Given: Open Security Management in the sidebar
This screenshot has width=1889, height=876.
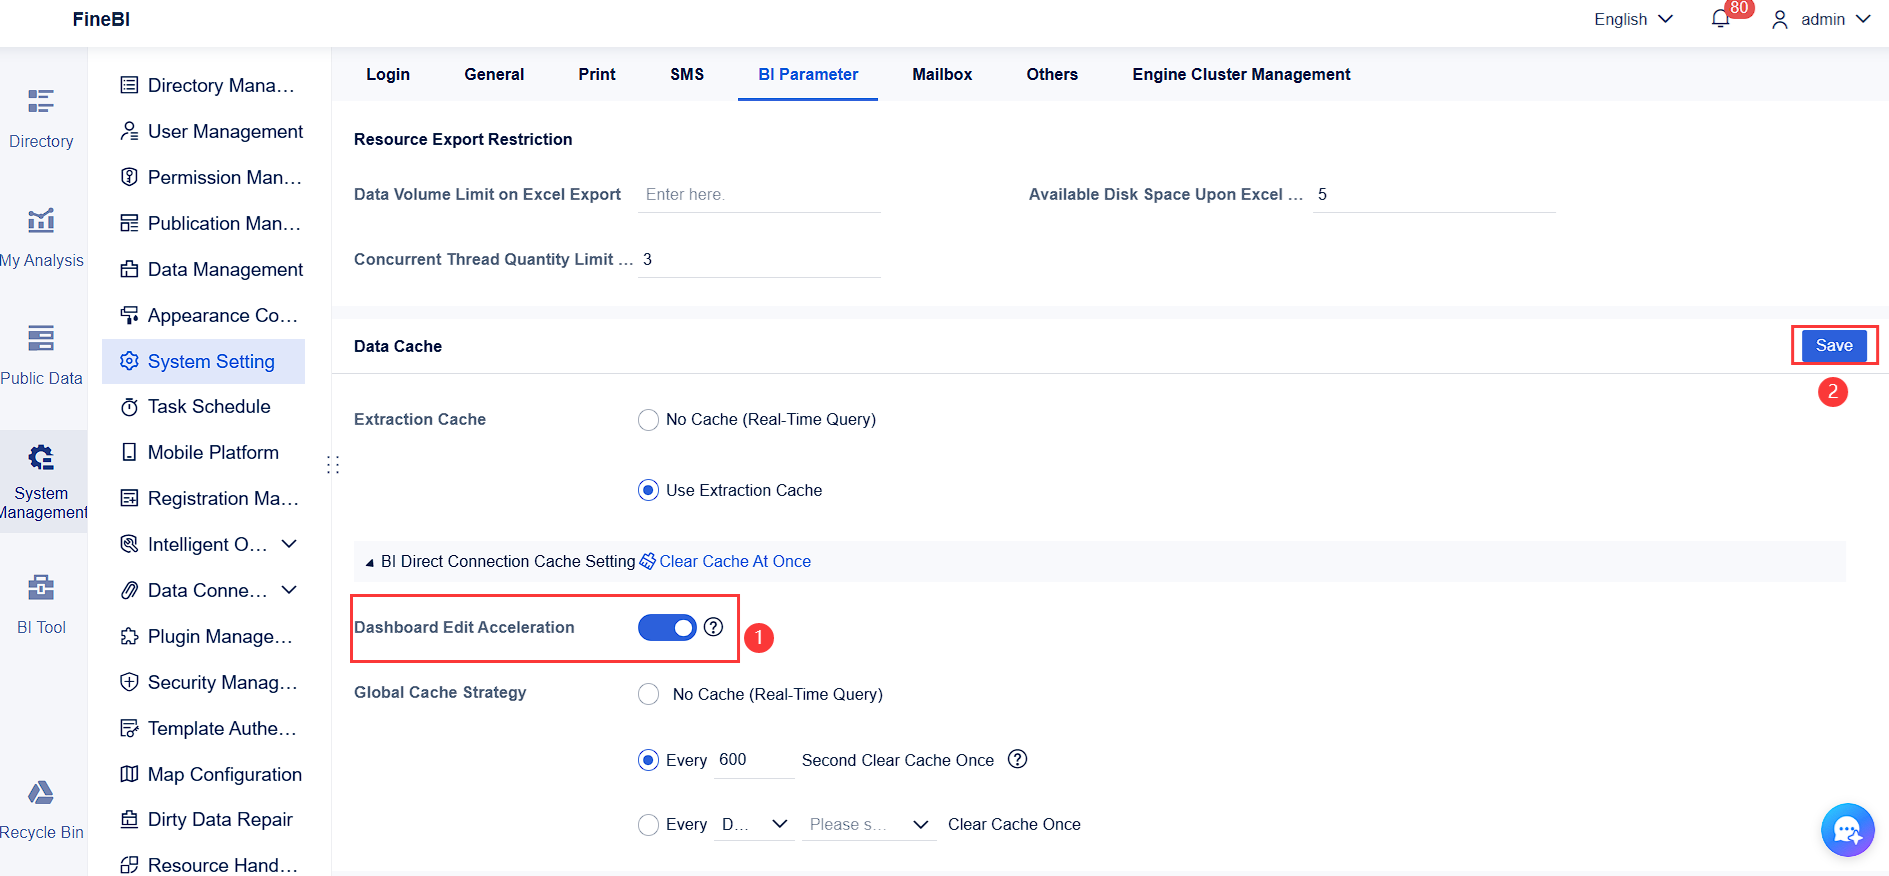Looking at the screenshot, I should (x=209, y=683).
